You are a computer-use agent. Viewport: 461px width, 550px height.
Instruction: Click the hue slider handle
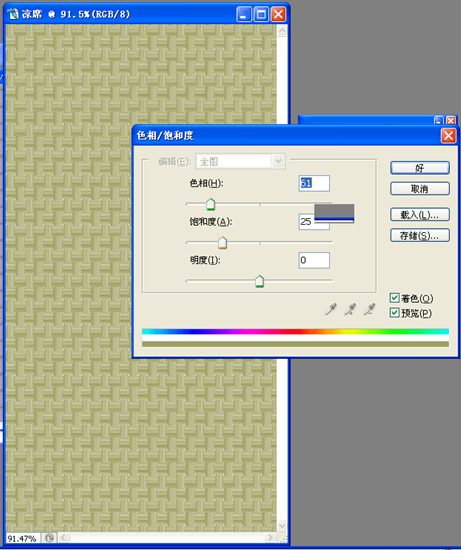[x=211, y=204]
